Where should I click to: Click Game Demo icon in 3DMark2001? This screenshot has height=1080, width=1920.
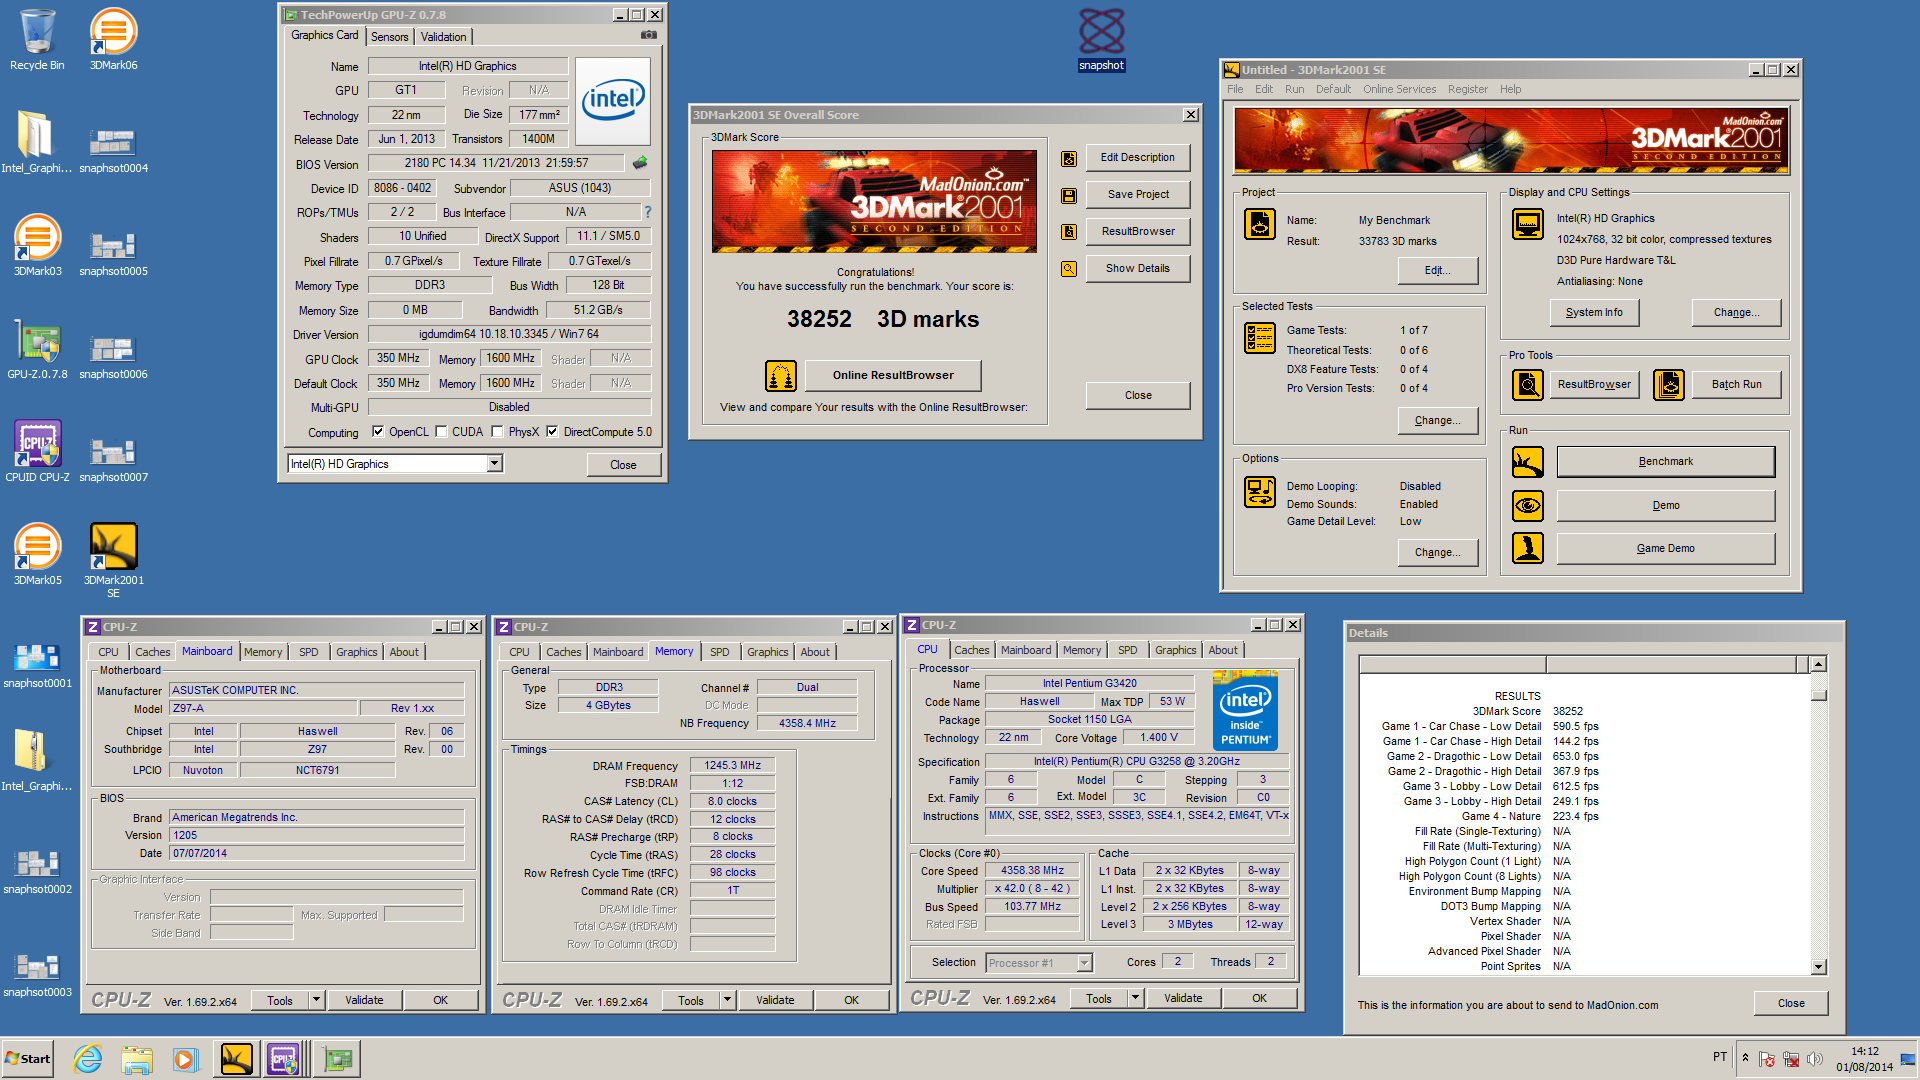1528,548
